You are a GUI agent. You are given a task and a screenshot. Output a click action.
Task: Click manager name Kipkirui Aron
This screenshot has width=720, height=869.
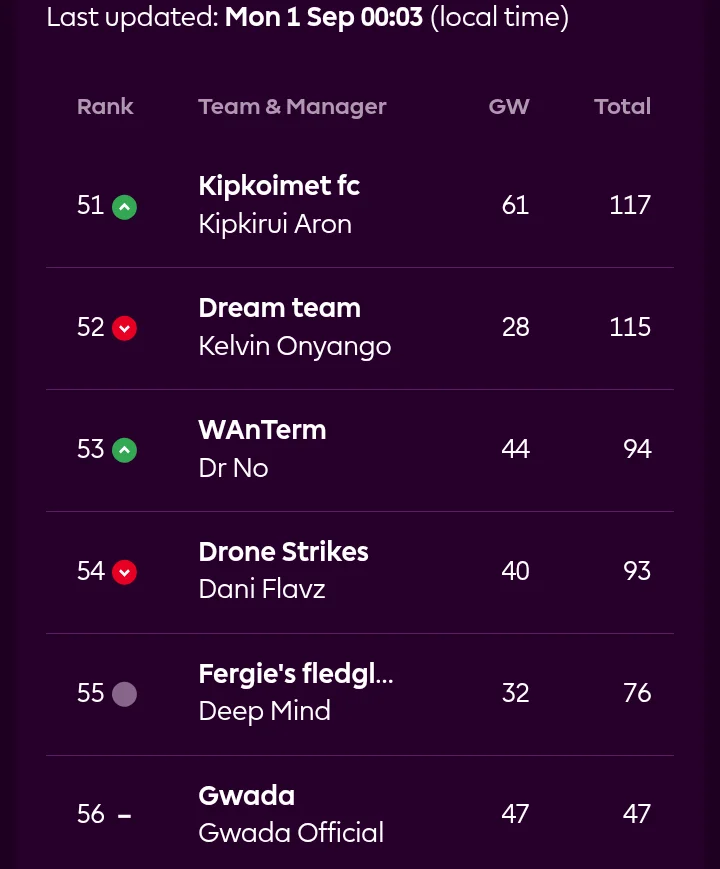pyautogui.click(x=275, y=224)
